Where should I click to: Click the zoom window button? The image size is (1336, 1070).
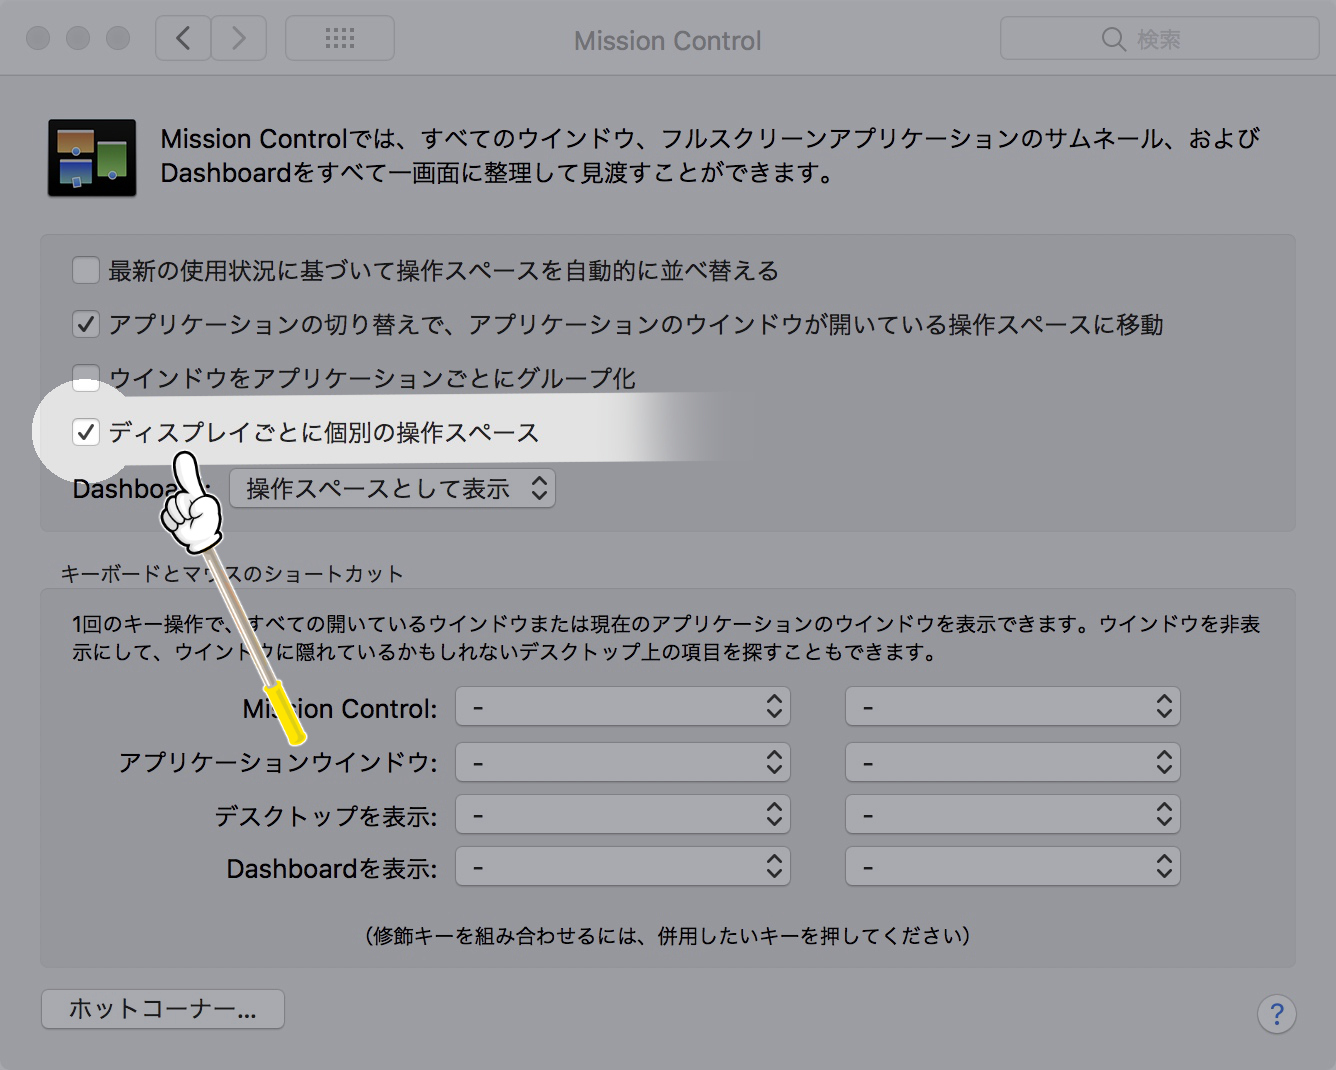pos(118,38)
